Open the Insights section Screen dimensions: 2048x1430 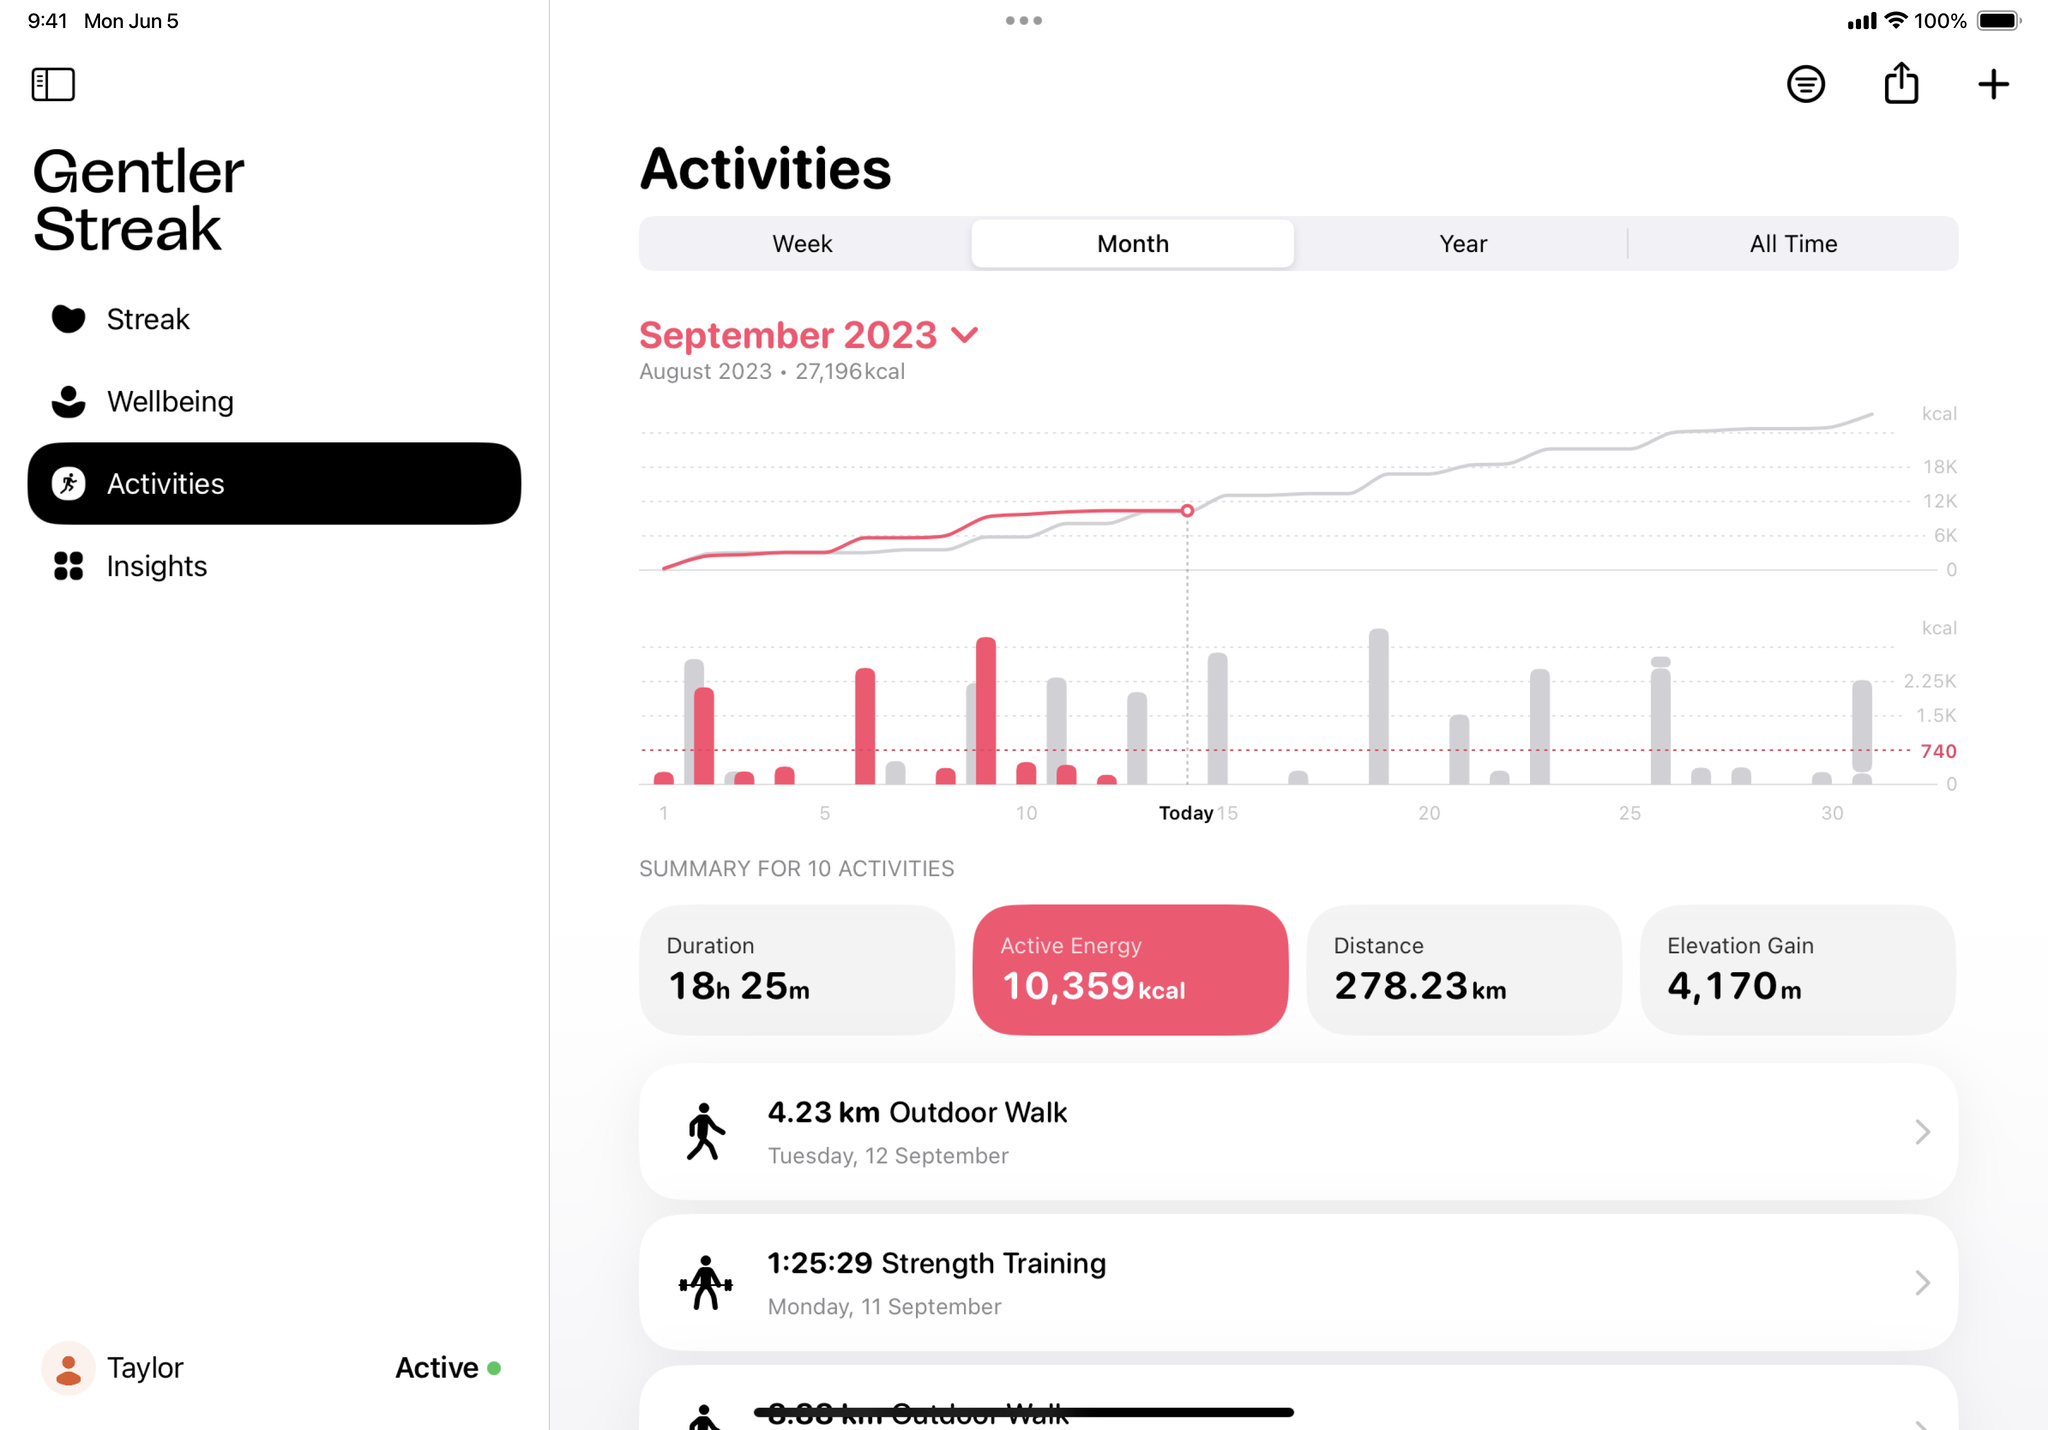coord(157,565)
